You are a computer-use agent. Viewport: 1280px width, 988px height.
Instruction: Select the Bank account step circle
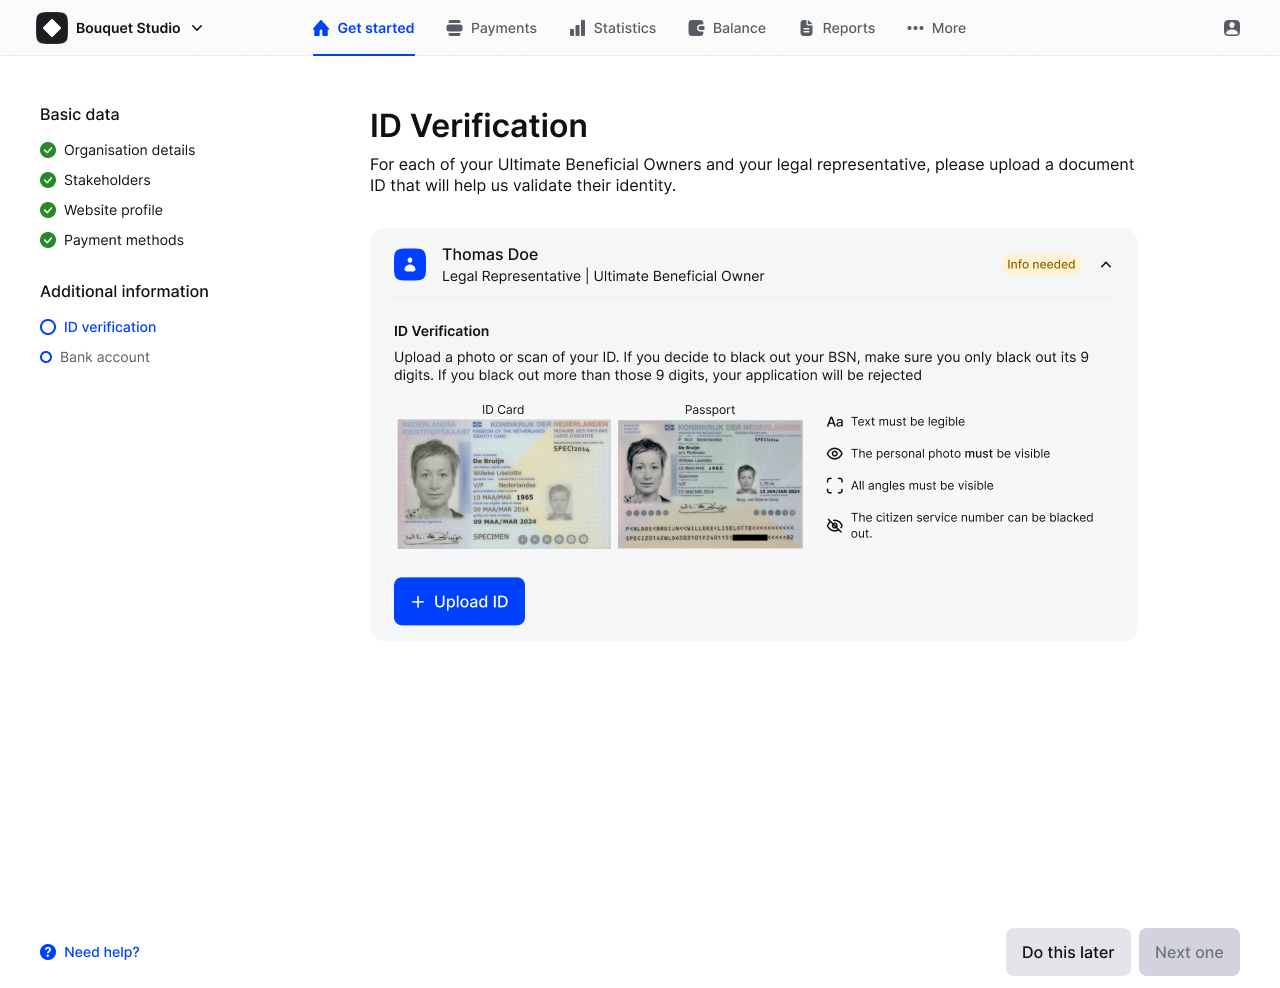pyautogui.click(x=46, y=357)
